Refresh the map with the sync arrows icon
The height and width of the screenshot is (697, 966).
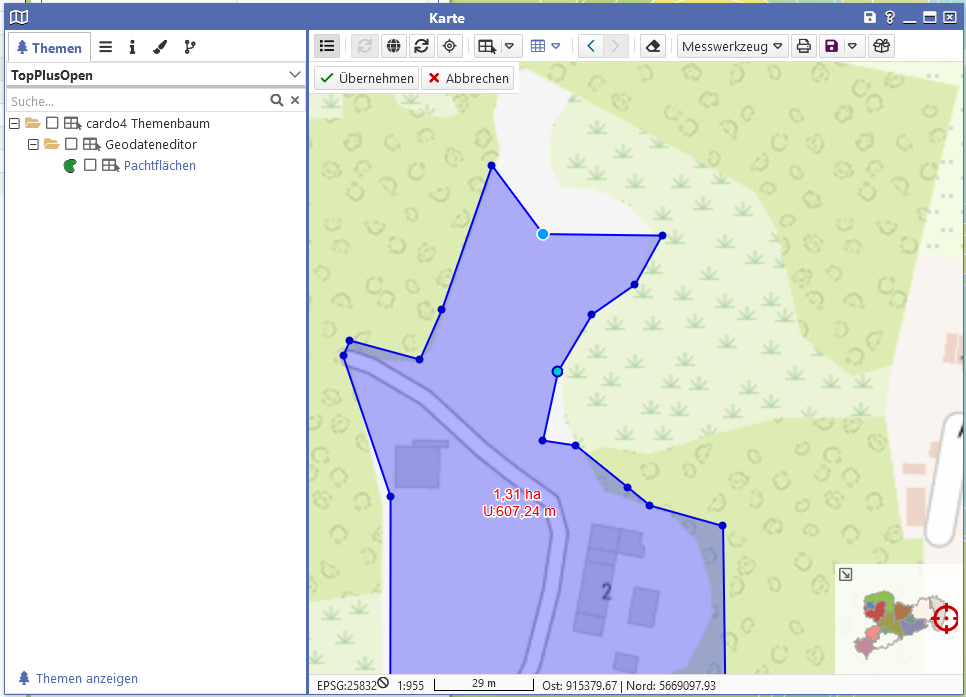[x=421, y=46]
